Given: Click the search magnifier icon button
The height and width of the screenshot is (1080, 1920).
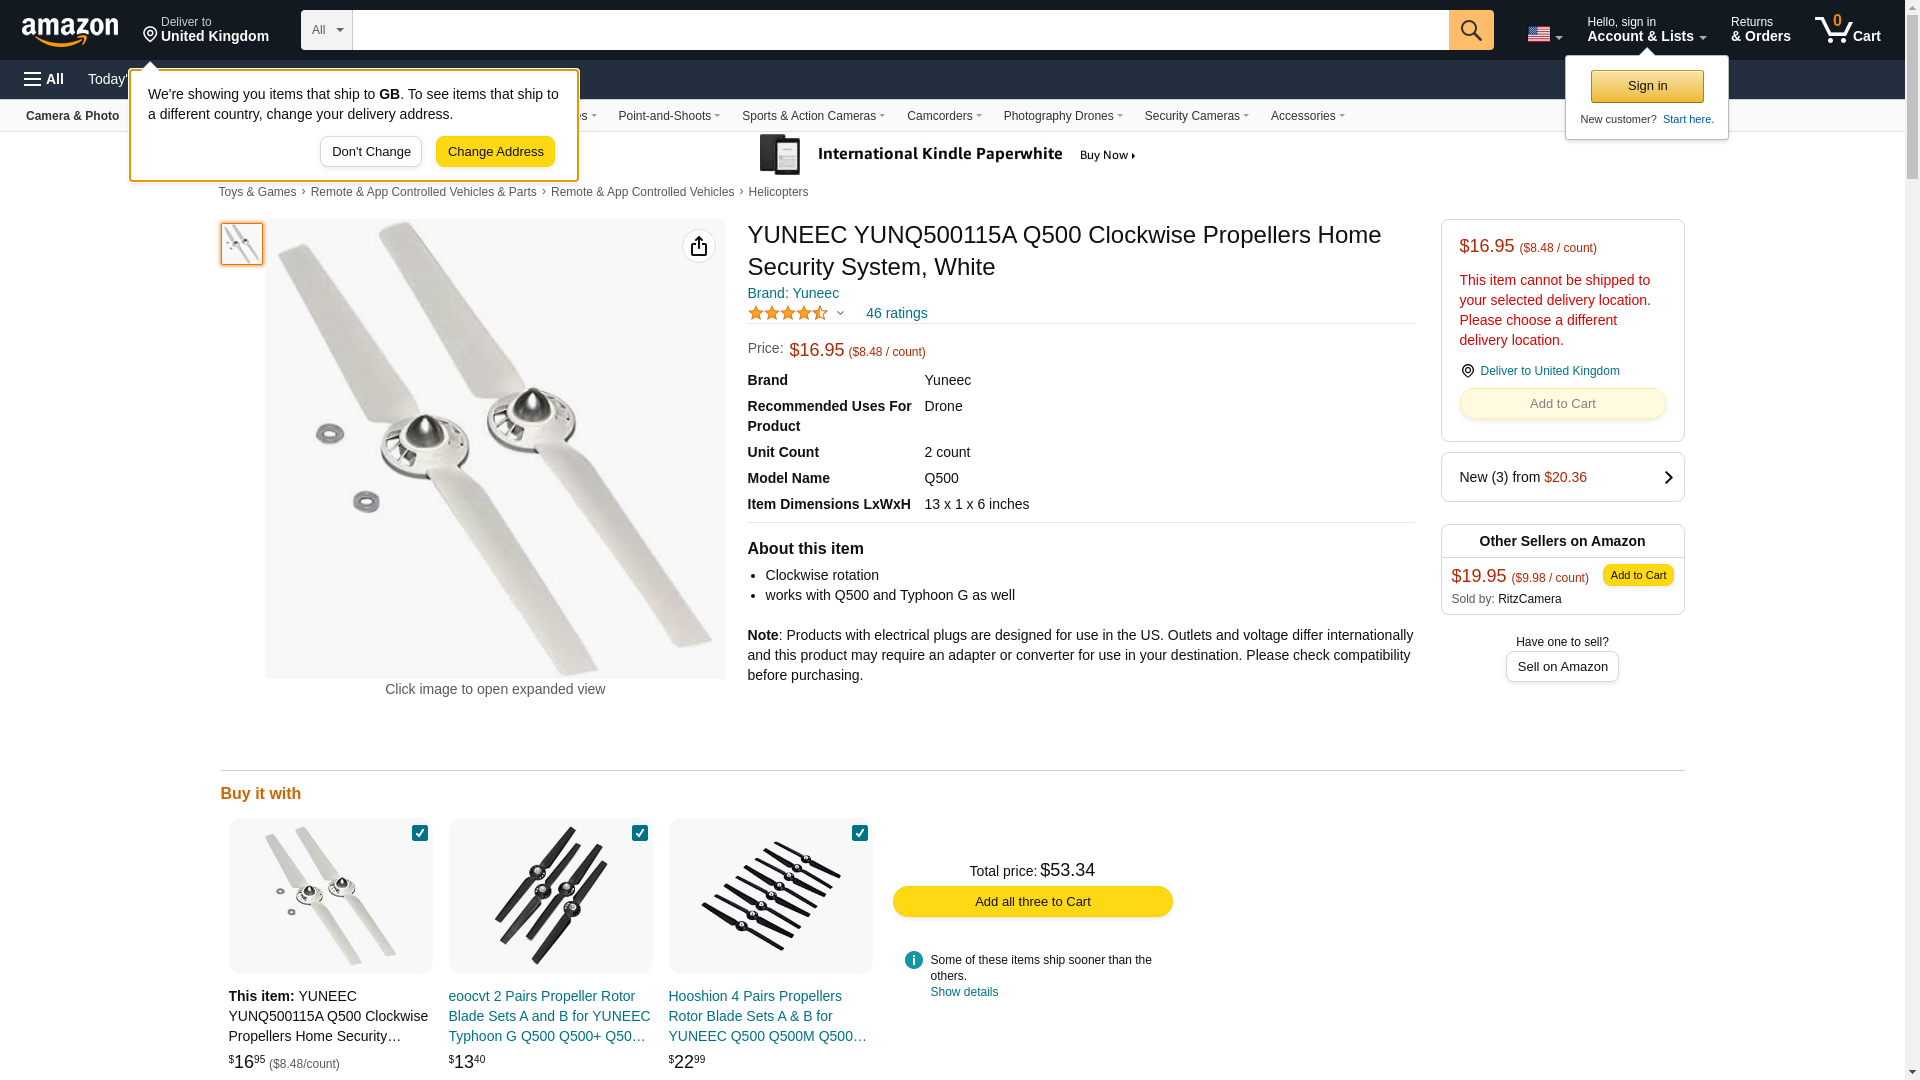Looking at the screenshot, I should pos(1470,30).
